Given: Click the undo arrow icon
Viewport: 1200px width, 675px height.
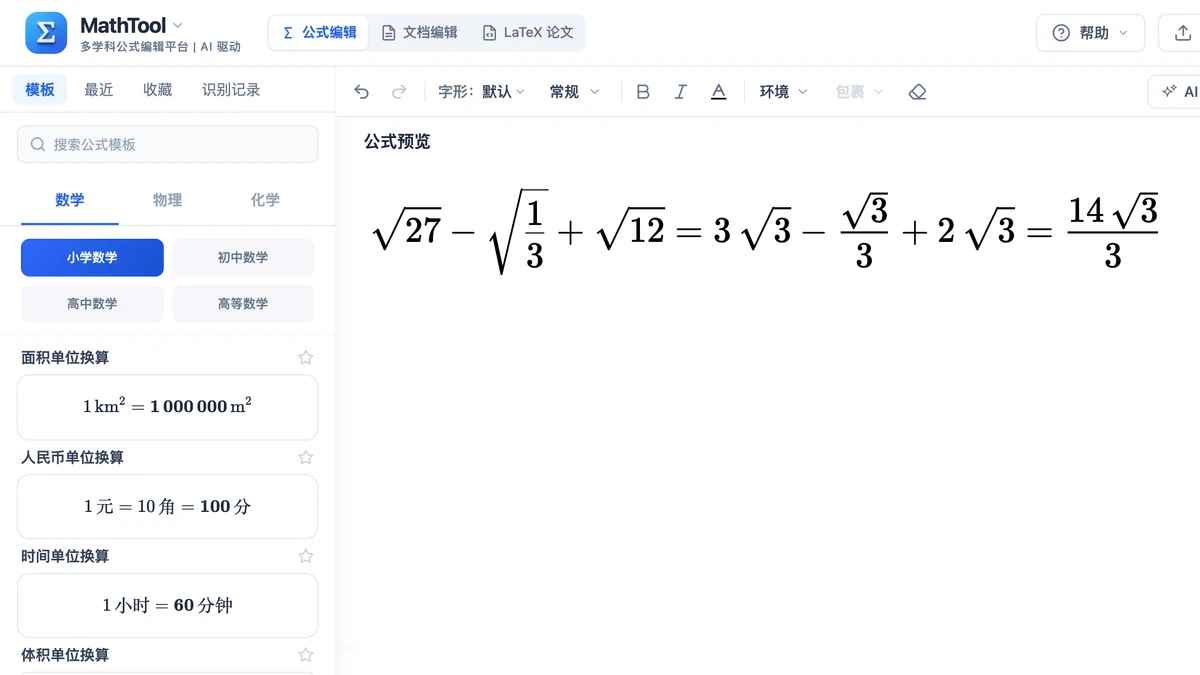Looking at the screenshot, I should pyautogui.click(x=362, y=92).
